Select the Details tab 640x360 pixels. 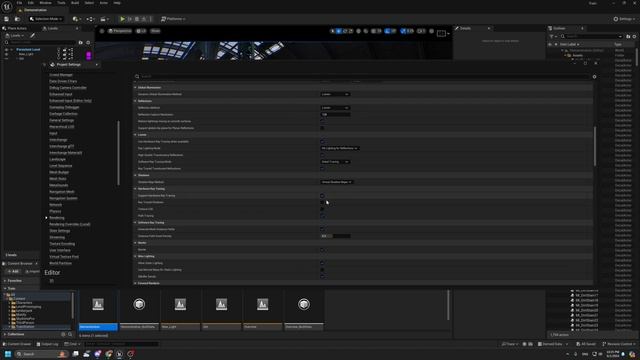pyautogui.click(x=466, y=29)
